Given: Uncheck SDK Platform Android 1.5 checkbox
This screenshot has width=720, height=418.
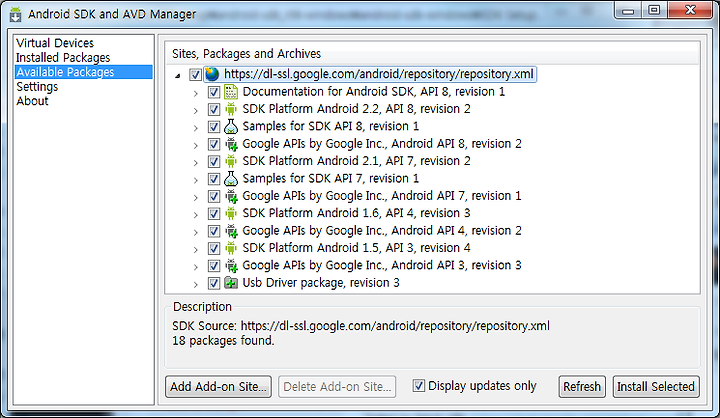Looking at the screenshot, I should (214, 249).
